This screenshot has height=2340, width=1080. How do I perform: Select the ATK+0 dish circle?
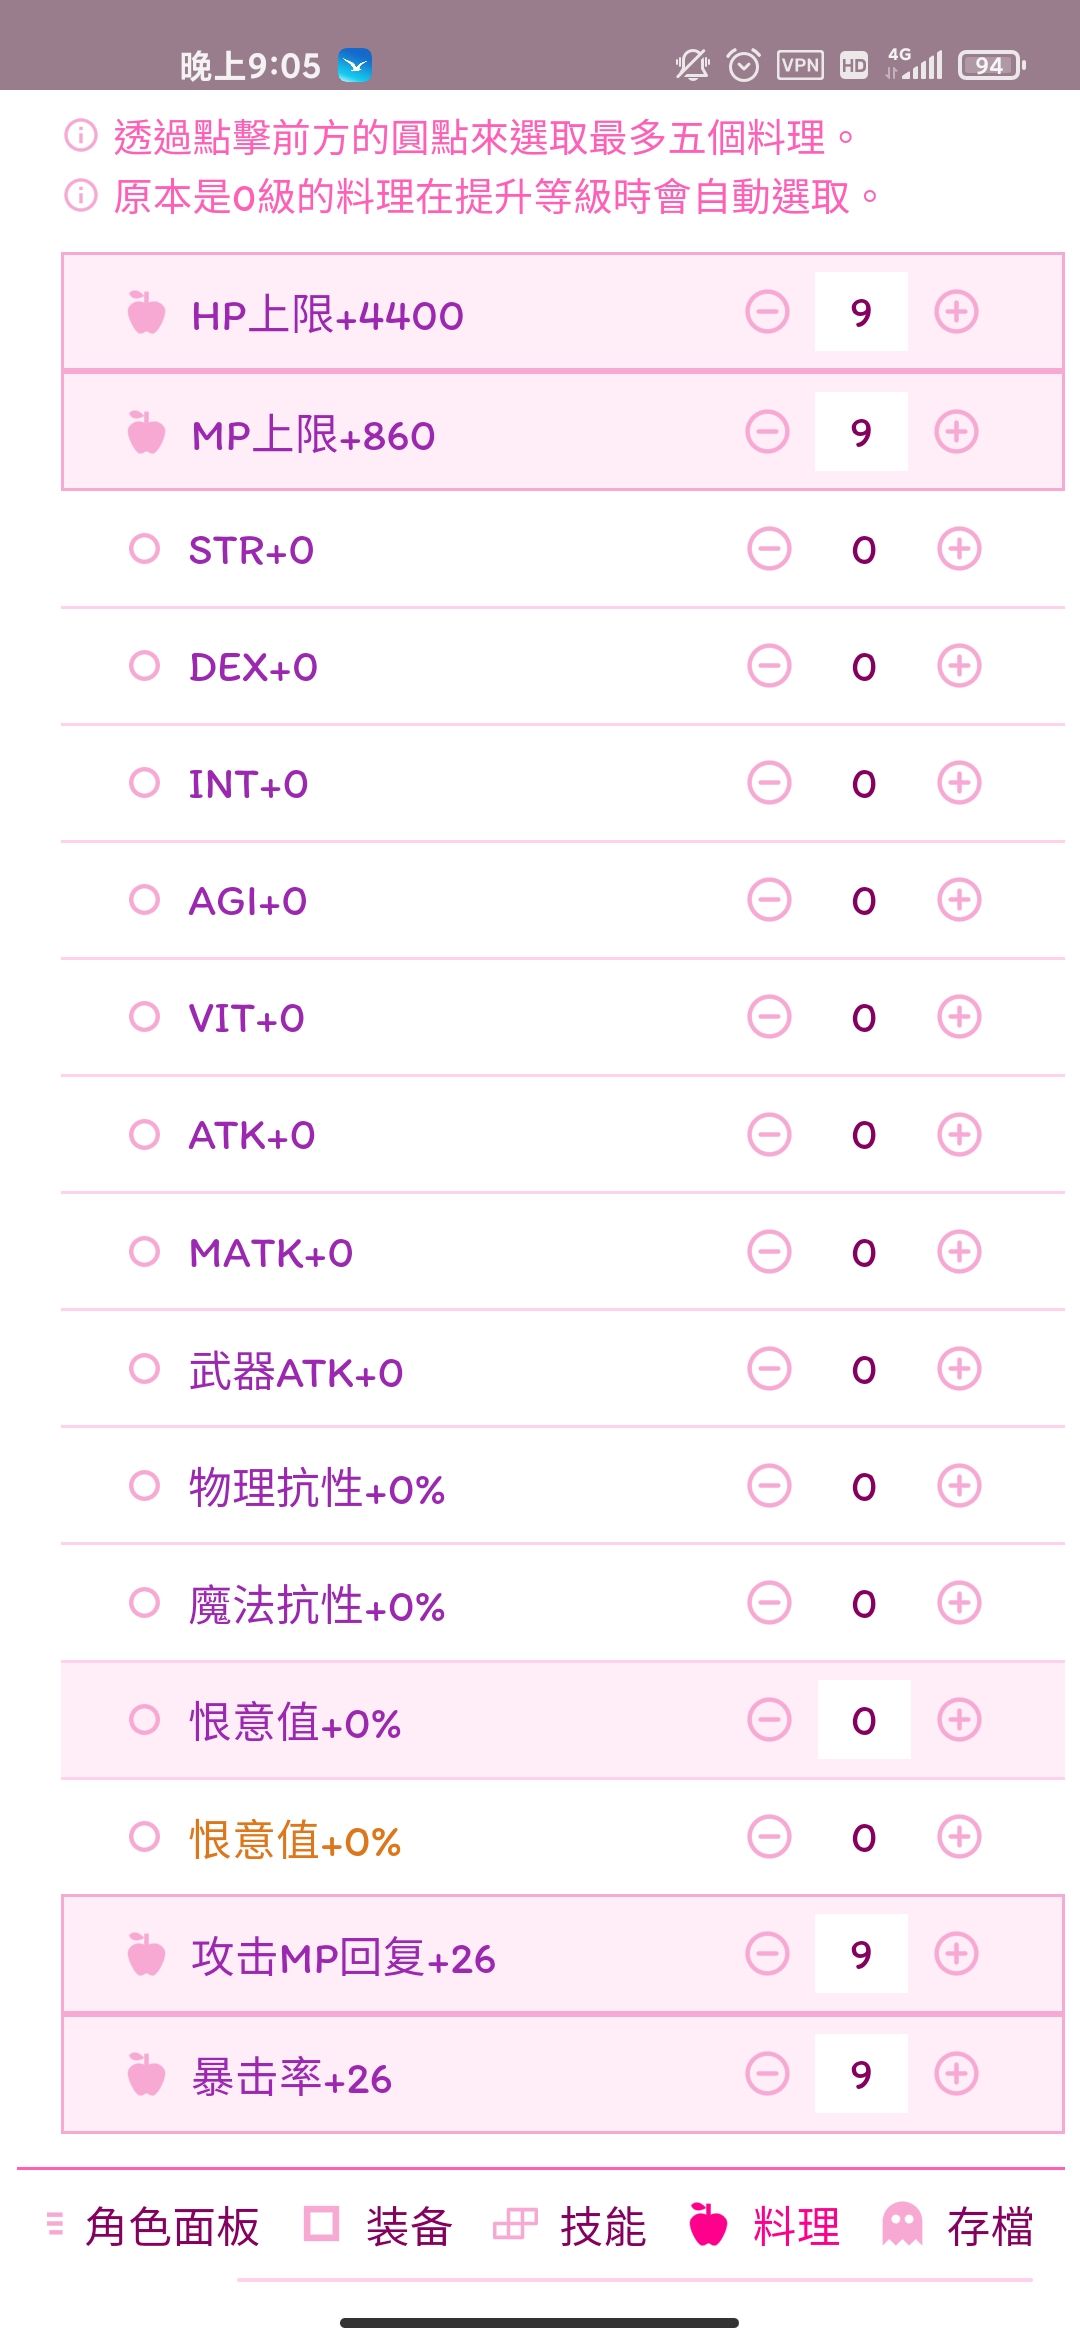click(x=145, y=1134)
